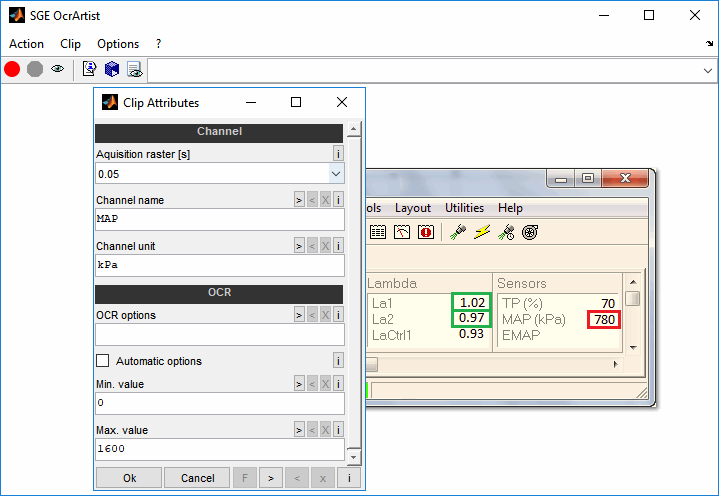Click the turbo wheel icon in background window
Screen dimensions: 719x496
[x=530, y=232]
